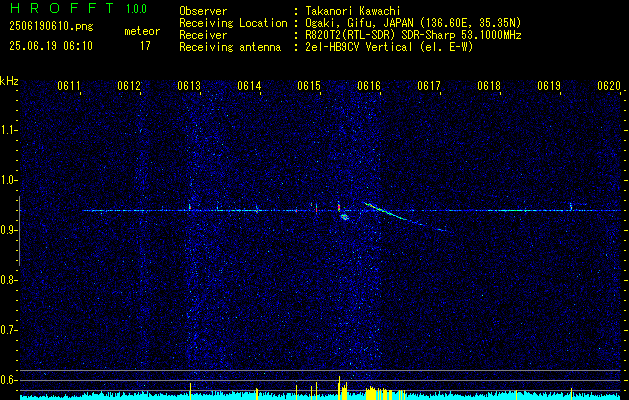Select the file name 2506190610.png
The height and width of the screenshot is (400, 629).
[51, 27]
